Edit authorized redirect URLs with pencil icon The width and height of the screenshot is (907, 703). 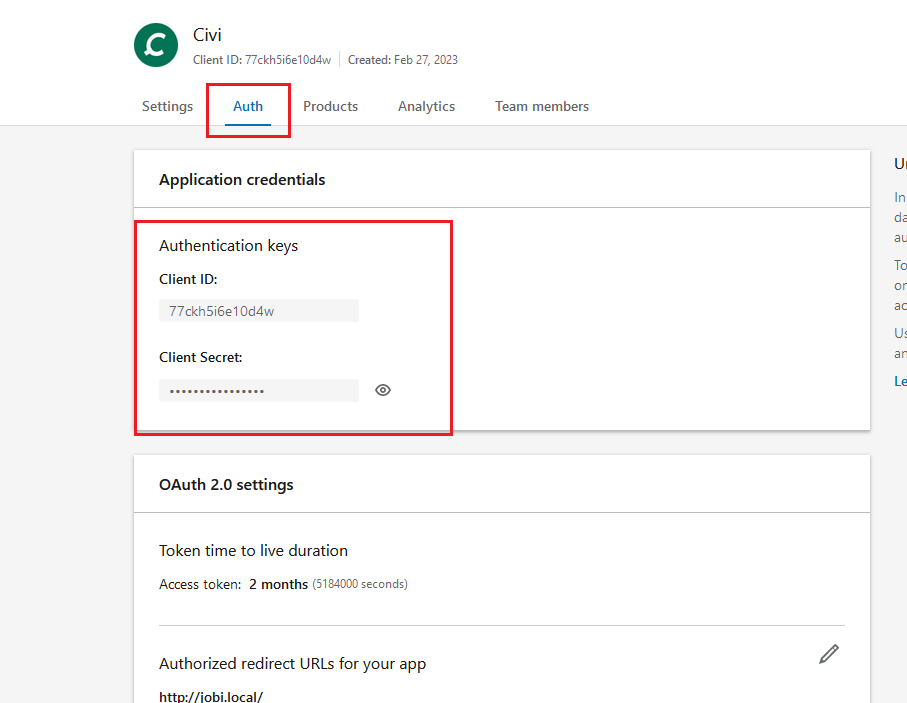click(x=828, y=654)
